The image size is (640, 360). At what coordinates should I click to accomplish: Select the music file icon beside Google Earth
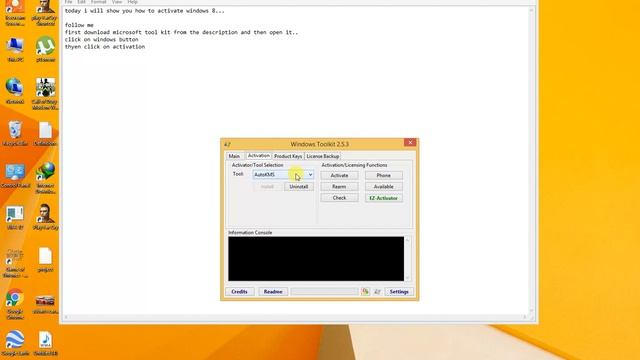tap(45, 343)
